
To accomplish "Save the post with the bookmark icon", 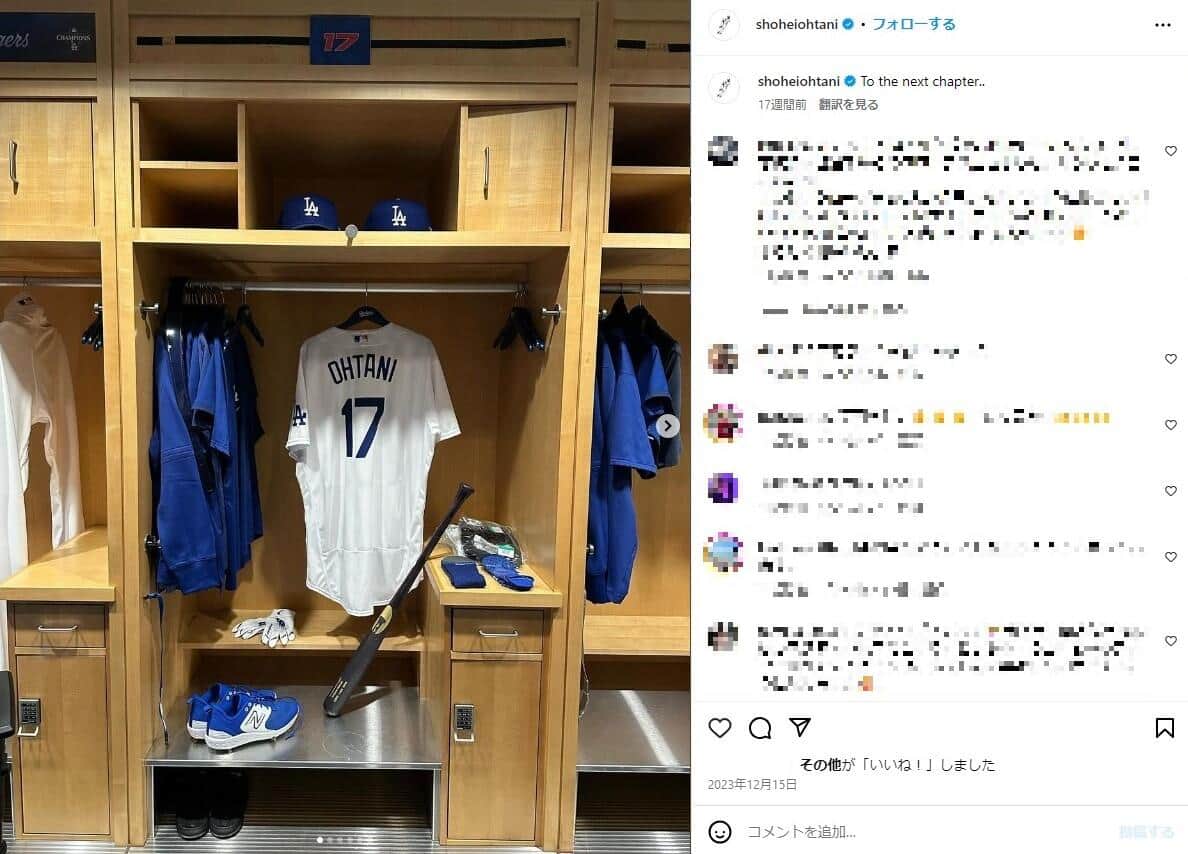I will tap(1165, 728).
